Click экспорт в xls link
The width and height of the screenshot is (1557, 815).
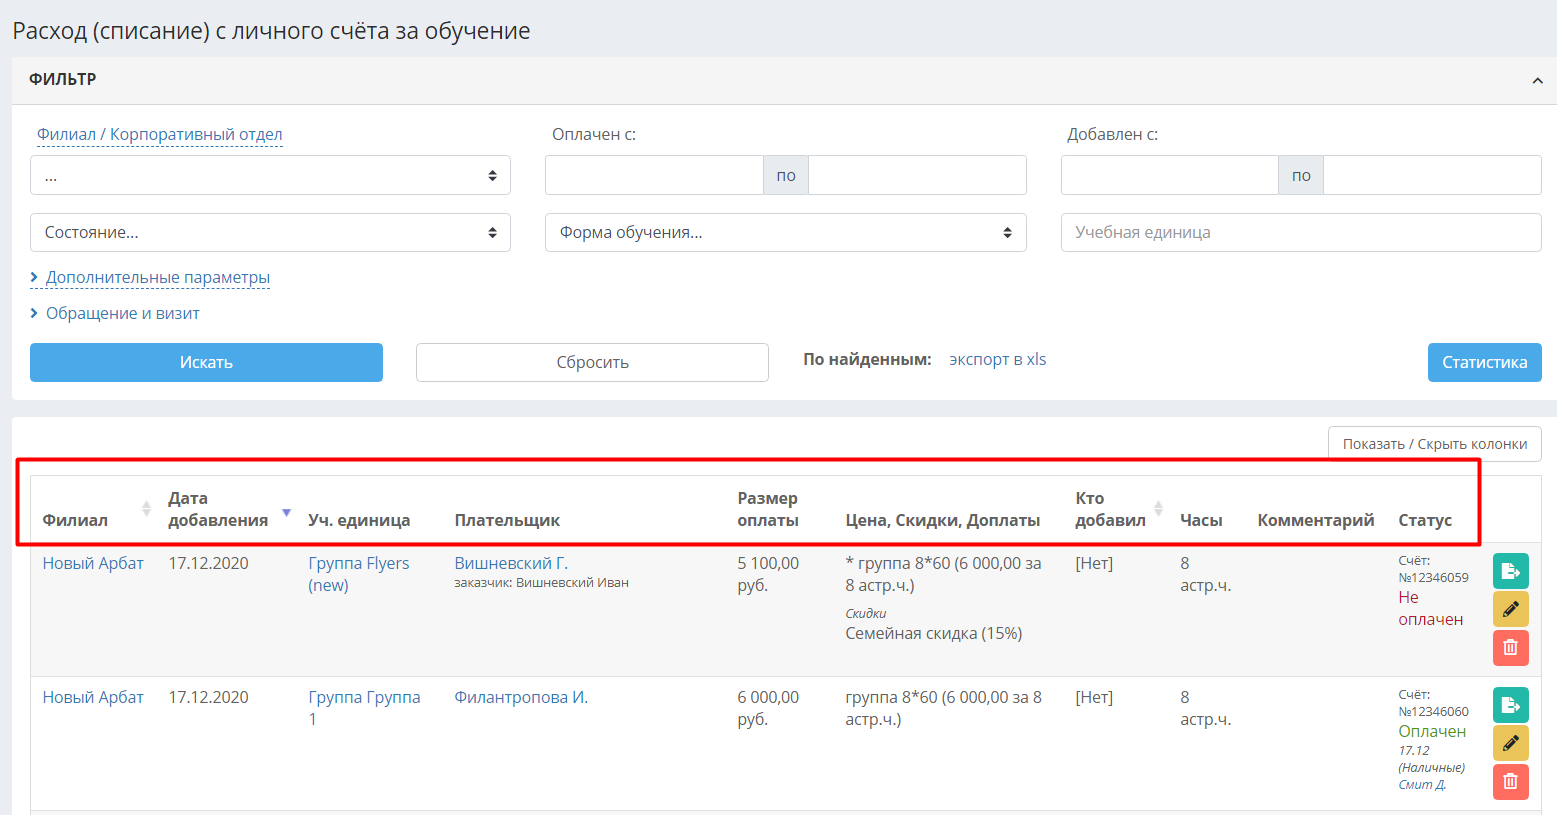(x=997, y=359)
